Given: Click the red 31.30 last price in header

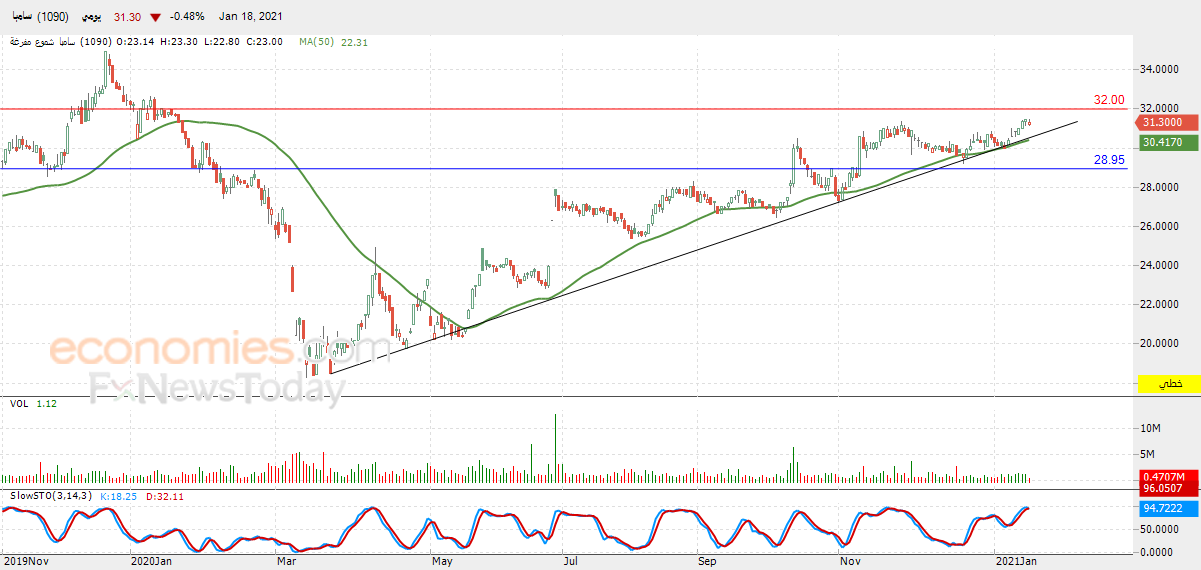Looking at the screenshot, I should click(x=126, y=18).
